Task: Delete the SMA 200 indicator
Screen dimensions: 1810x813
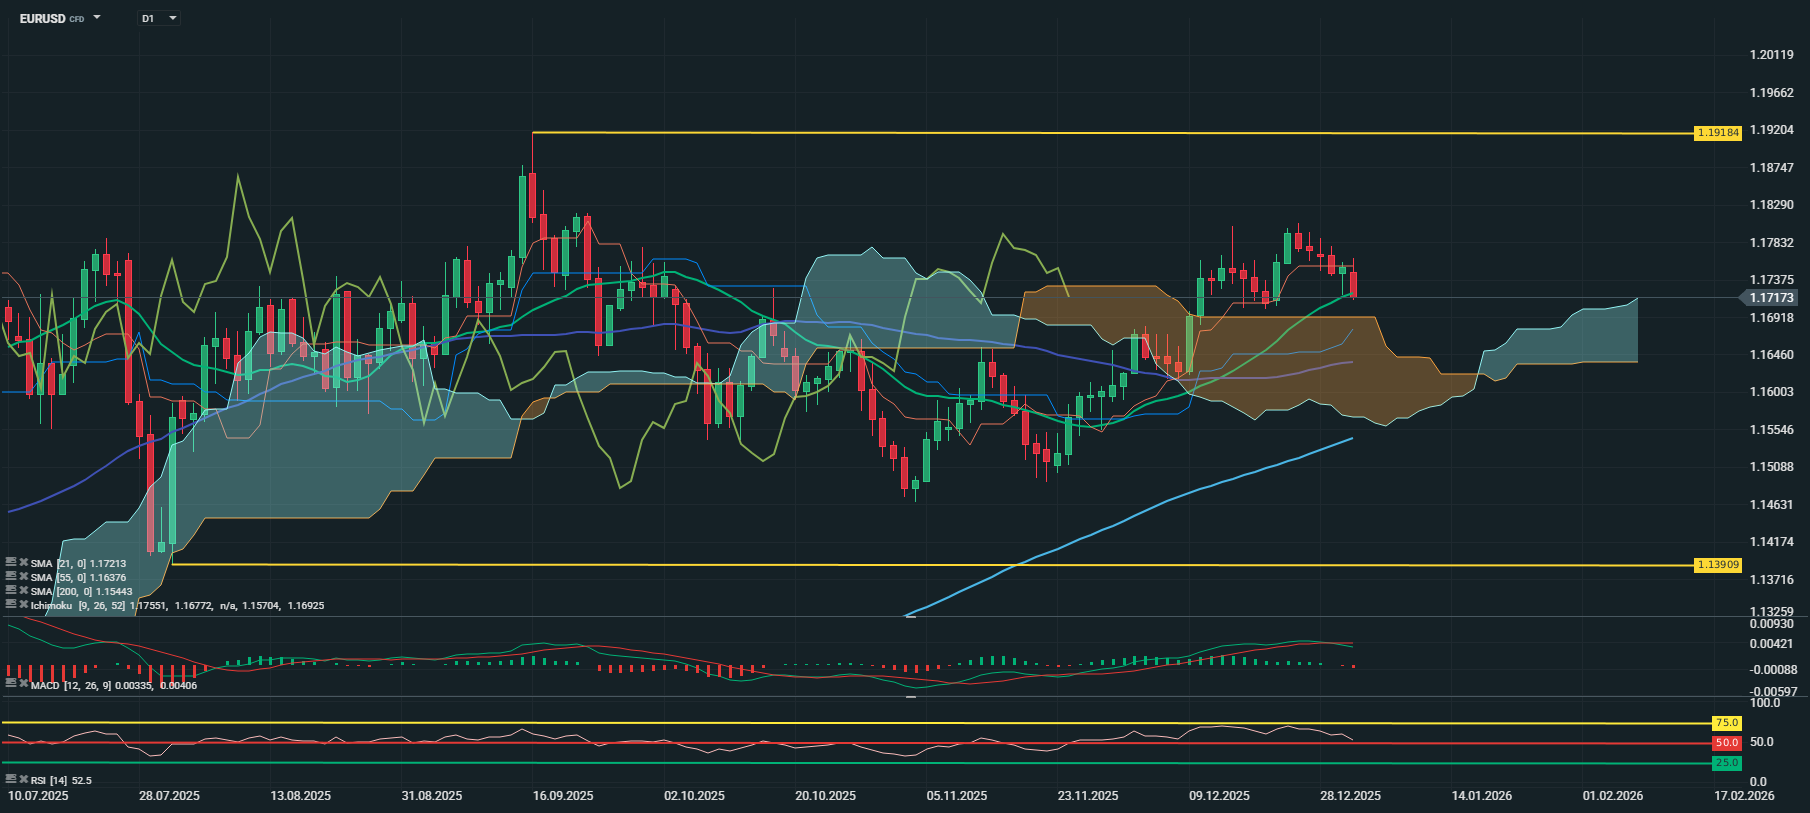Action: pos(23,591)
